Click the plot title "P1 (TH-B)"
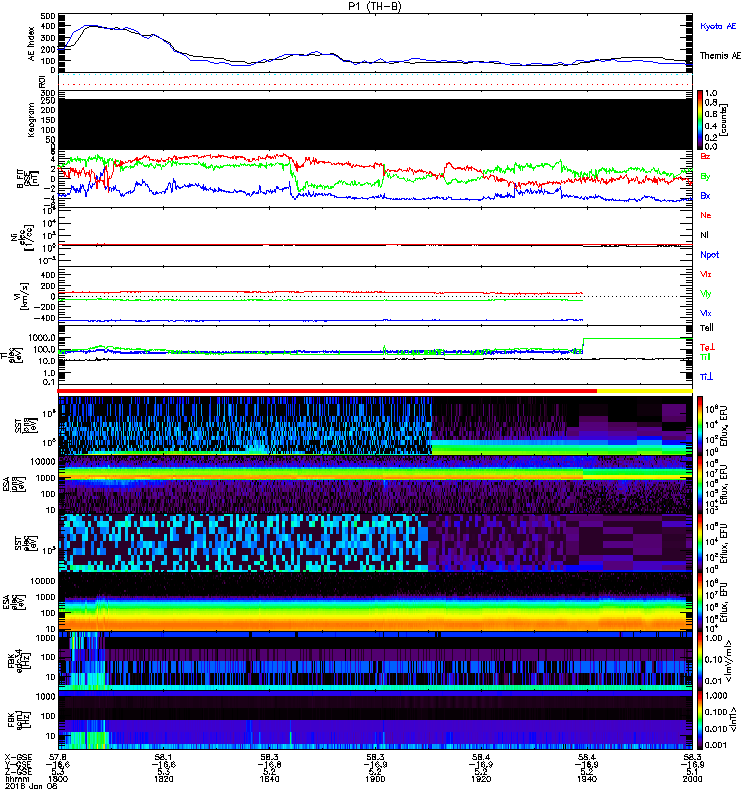The height and width of the screenshot is (800, 750). pos(374,6)
